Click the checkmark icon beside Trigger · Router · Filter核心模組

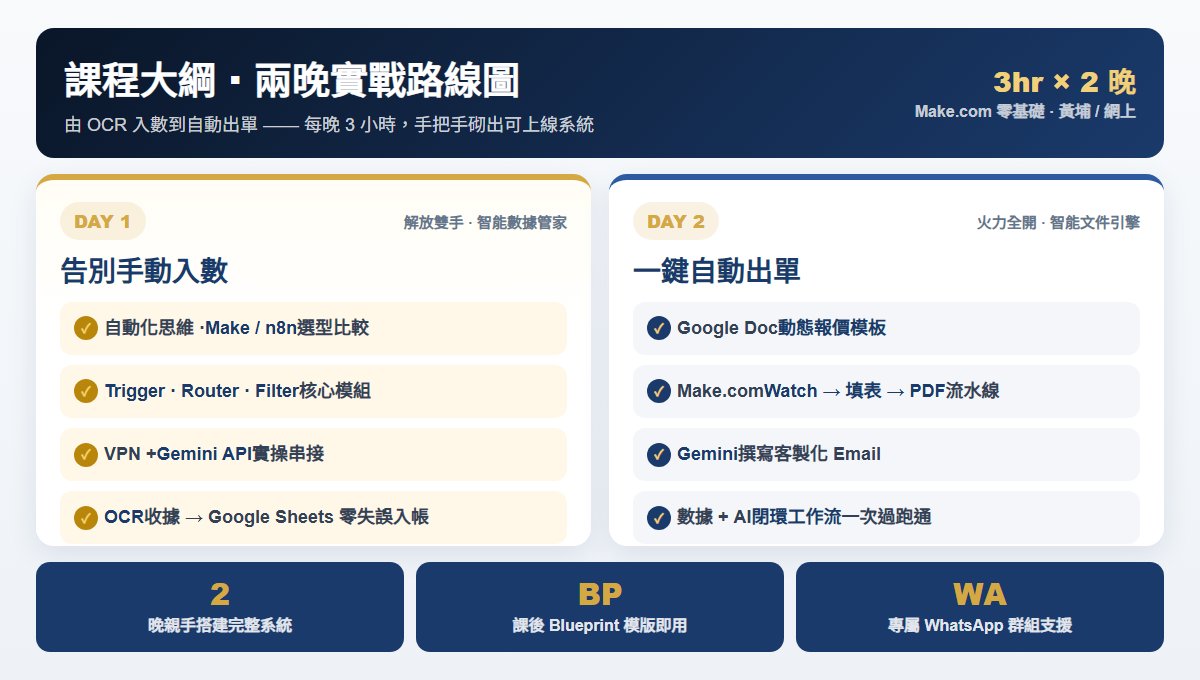(x=86, y=391)
